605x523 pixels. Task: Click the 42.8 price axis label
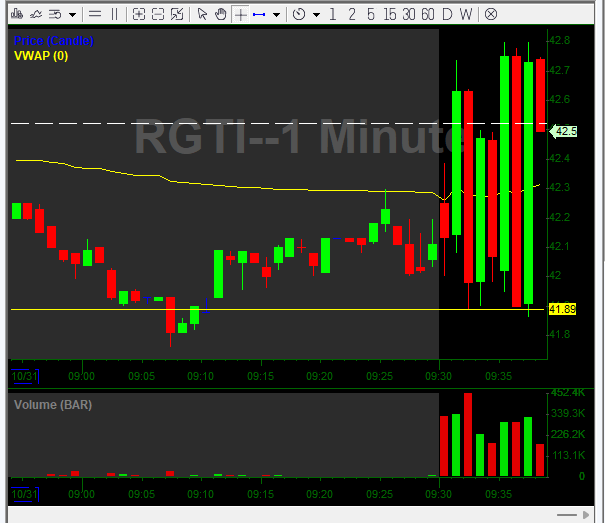[x=559, y=40]
